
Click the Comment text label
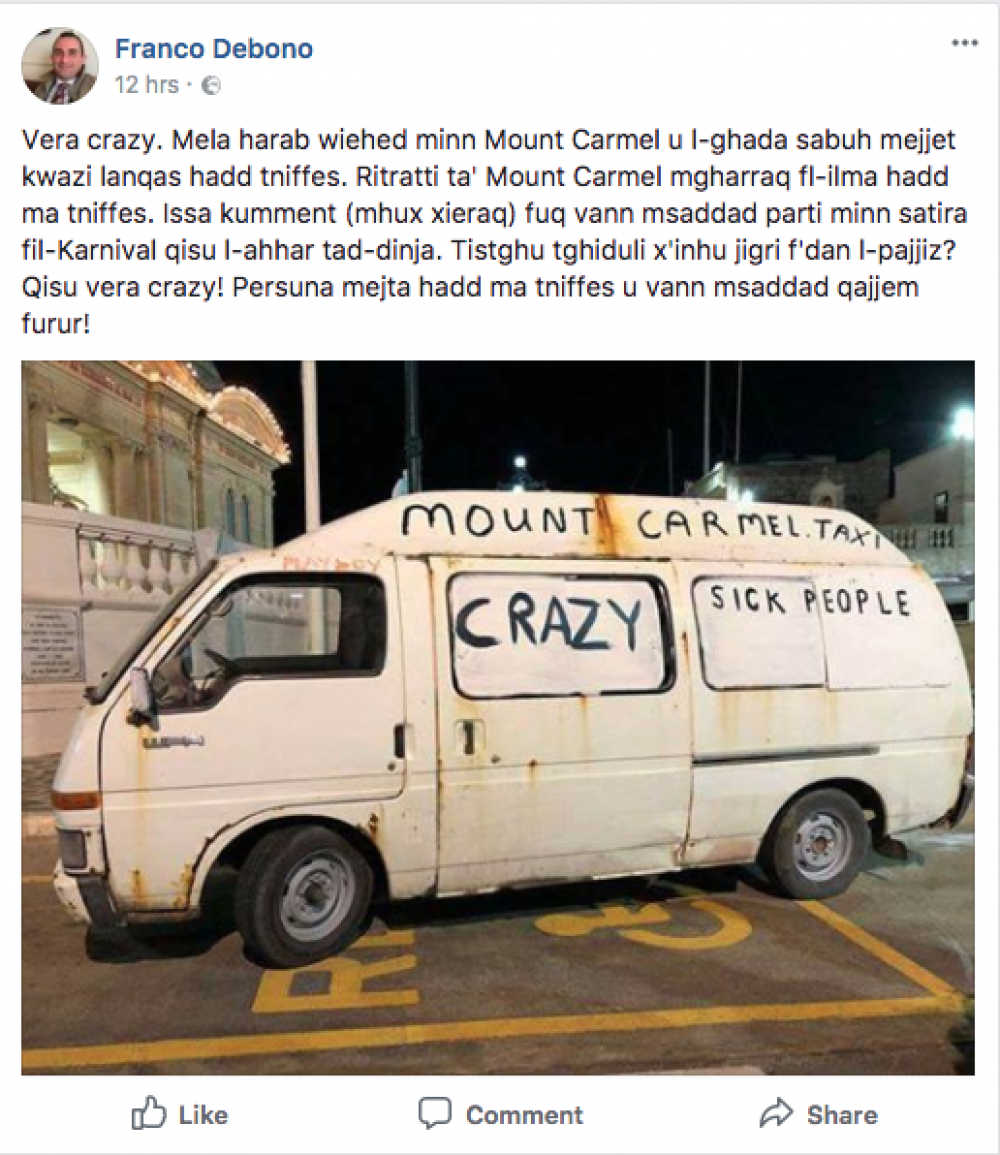pos(524,1115)
